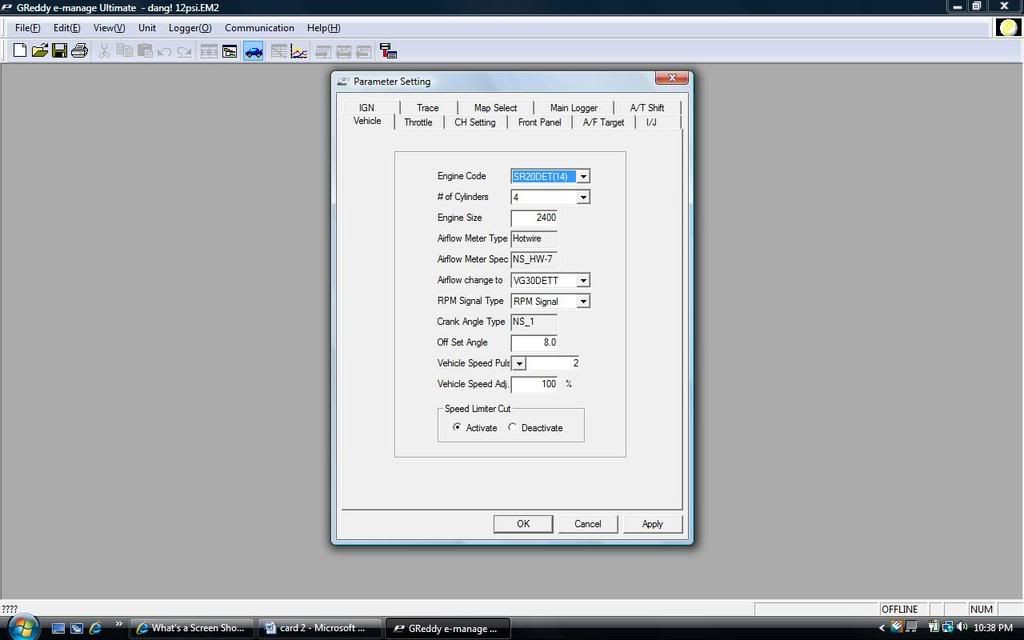Print using the printer toolbar icon
Screen dimensions: 1024x640
point(79,51)
